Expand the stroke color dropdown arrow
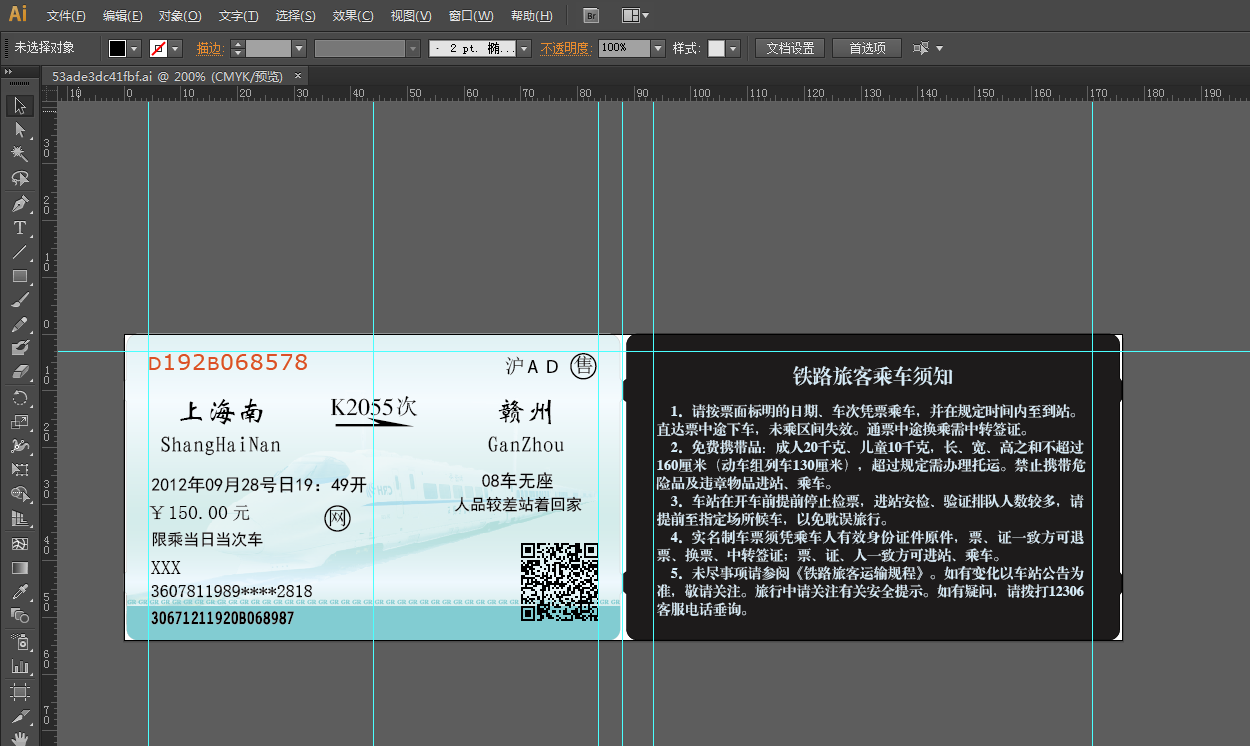This screenshot has width=1250, height=746. pos(175,48)
